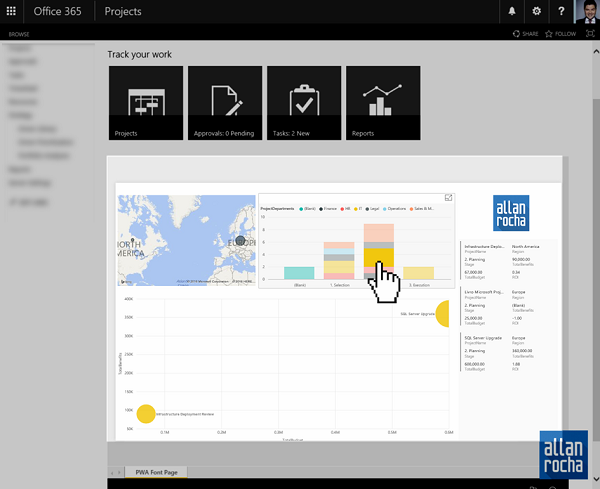Open the notifications bell
The width and height of the screenshot is (600, 489).
click(x=512, y=12)
